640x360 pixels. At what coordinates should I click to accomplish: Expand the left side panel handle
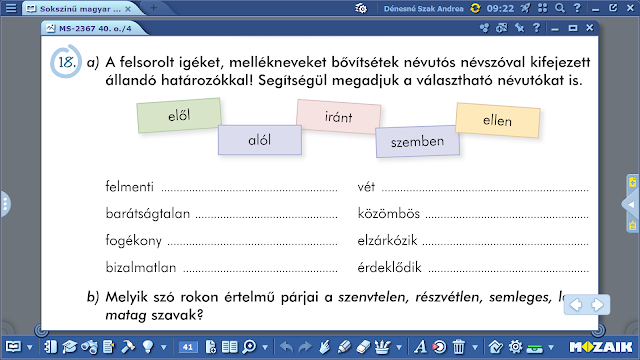coord(4,204)
